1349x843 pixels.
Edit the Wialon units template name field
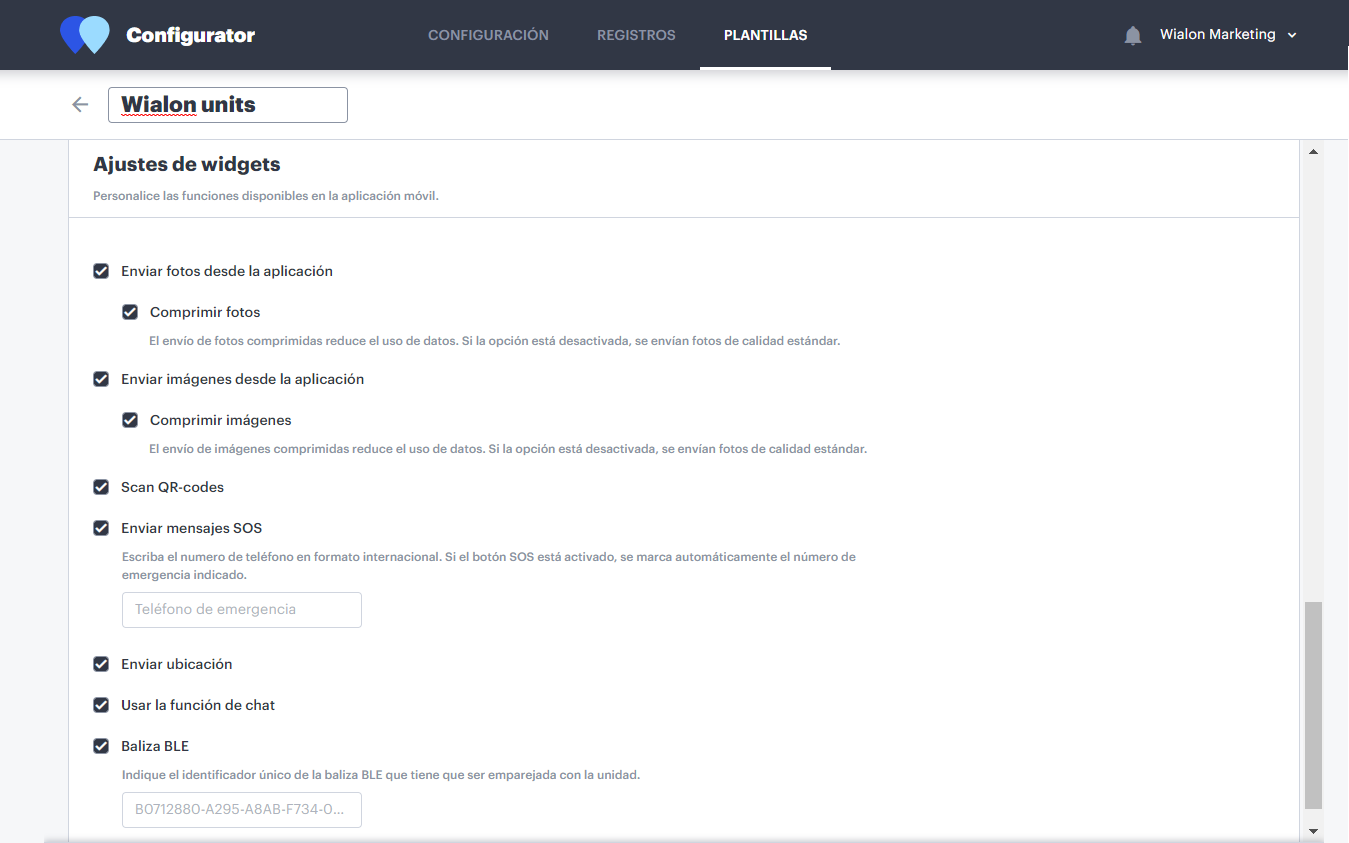[x=228, y=105]
